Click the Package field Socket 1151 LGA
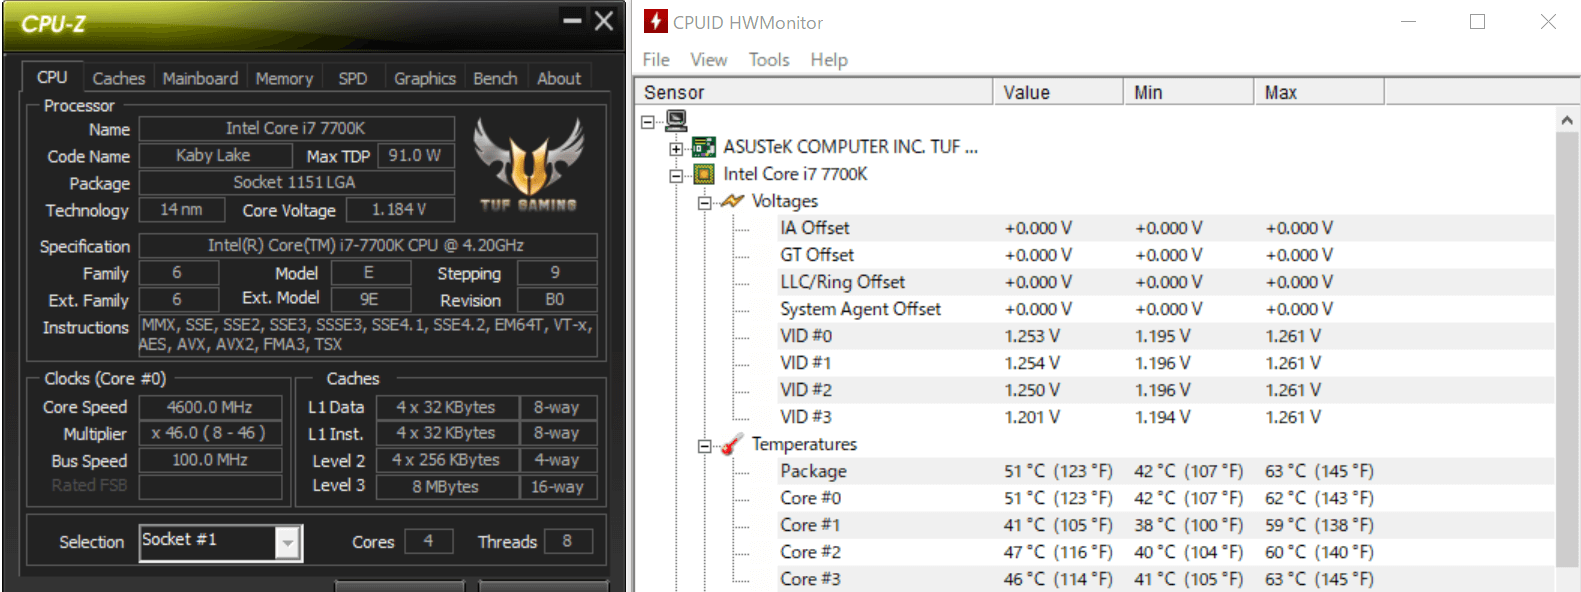Viewport: 1581px width, 592px height. point(296,183)
